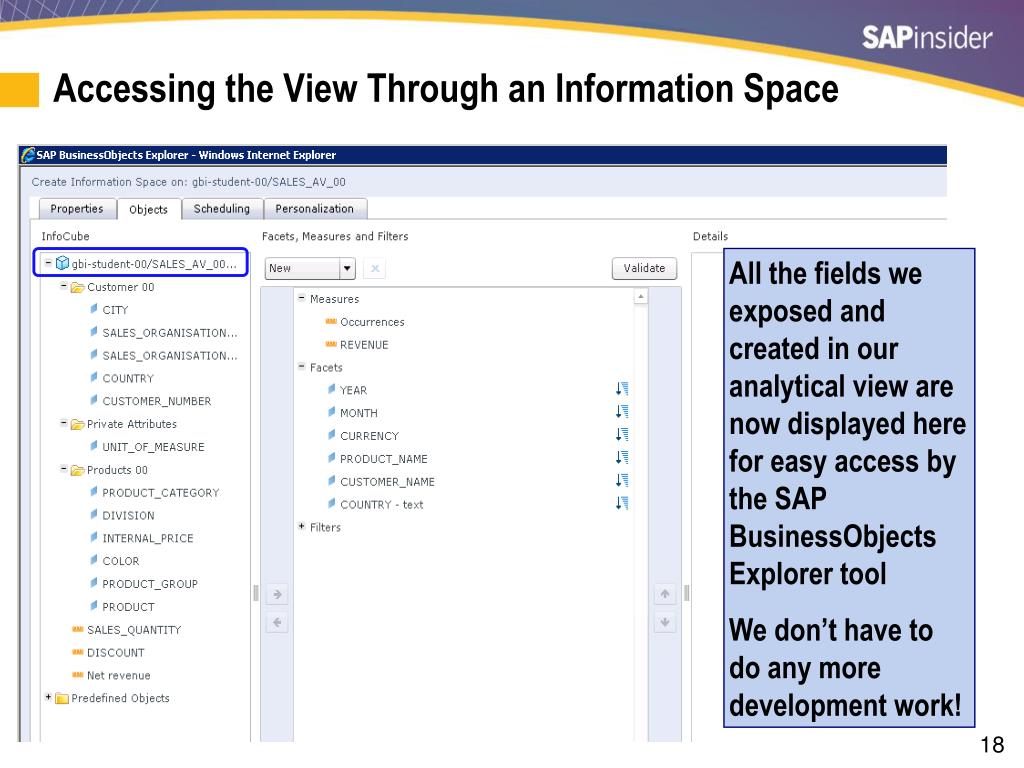
Task: Click the CUSTOMER_NUMBER dimension icon
Action: (93, 400)
